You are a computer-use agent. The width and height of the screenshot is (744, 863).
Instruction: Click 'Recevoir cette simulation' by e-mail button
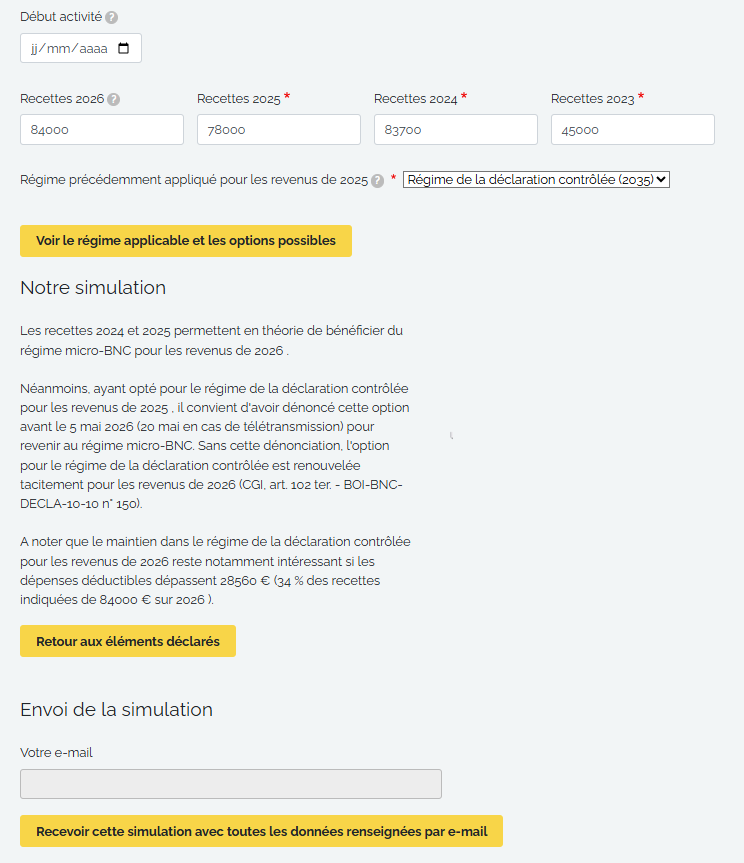(x=261, y=831)
